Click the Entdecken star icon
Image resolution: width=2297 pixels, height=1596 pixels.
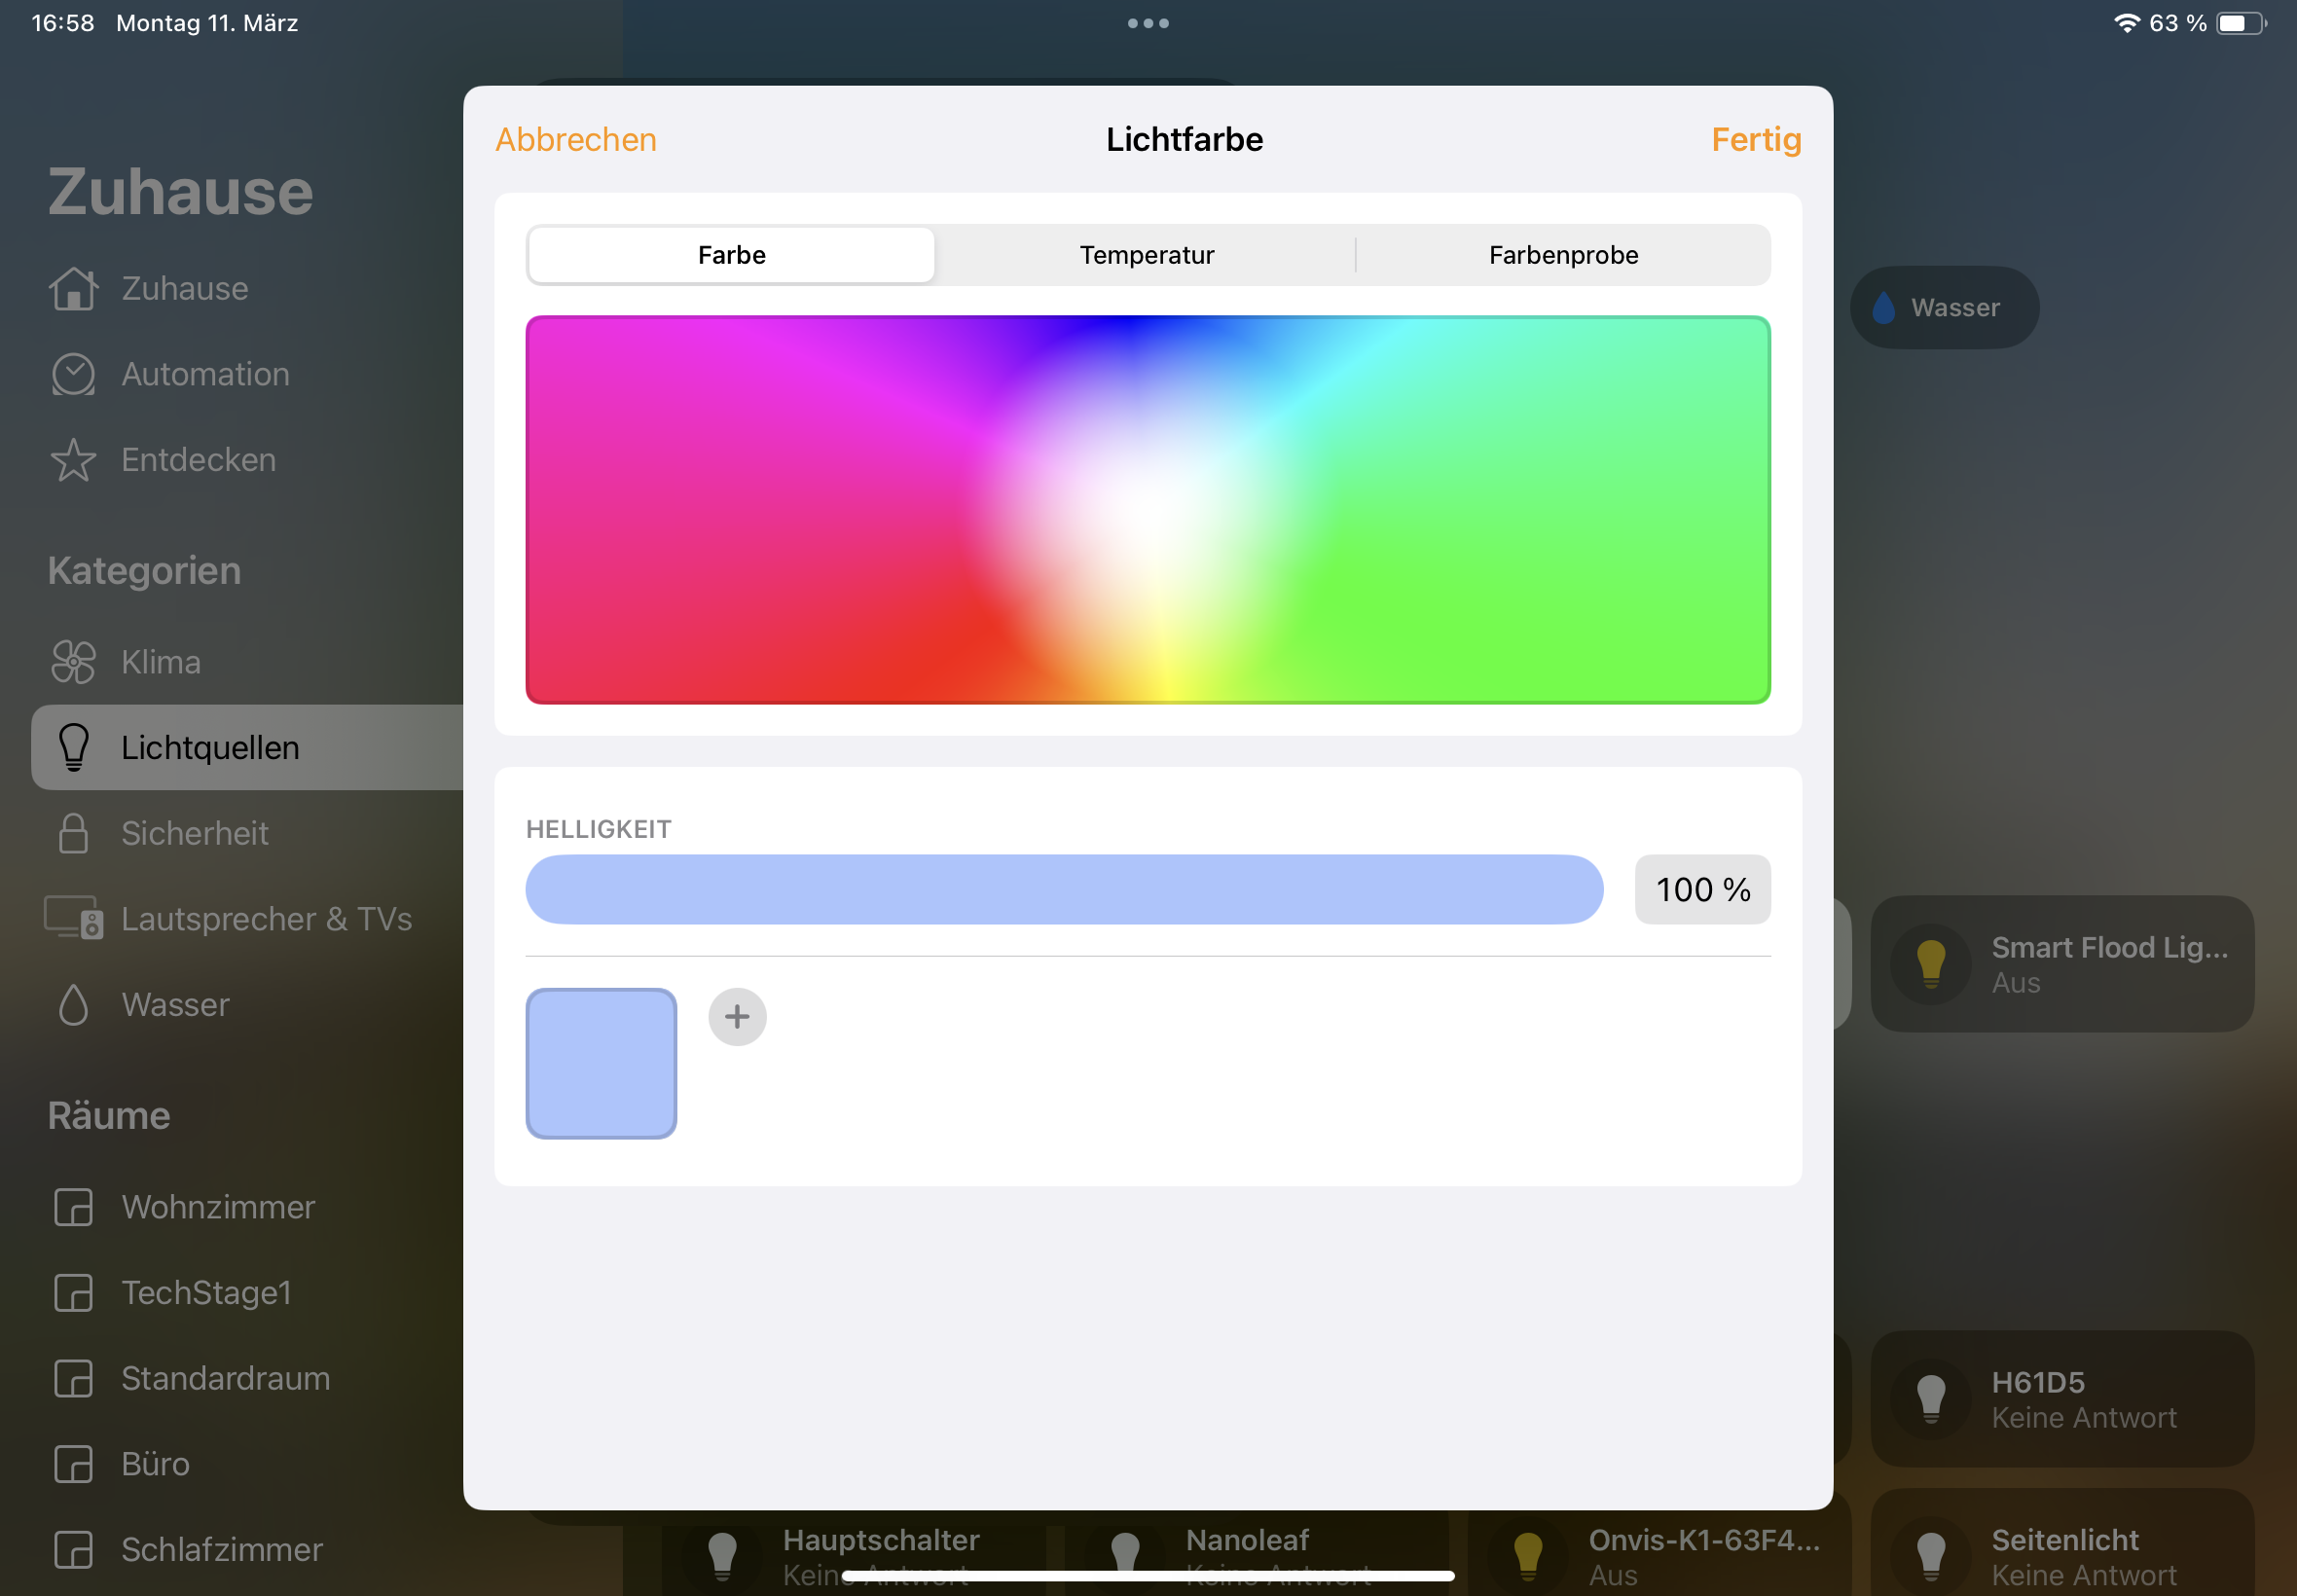point(73,460)
